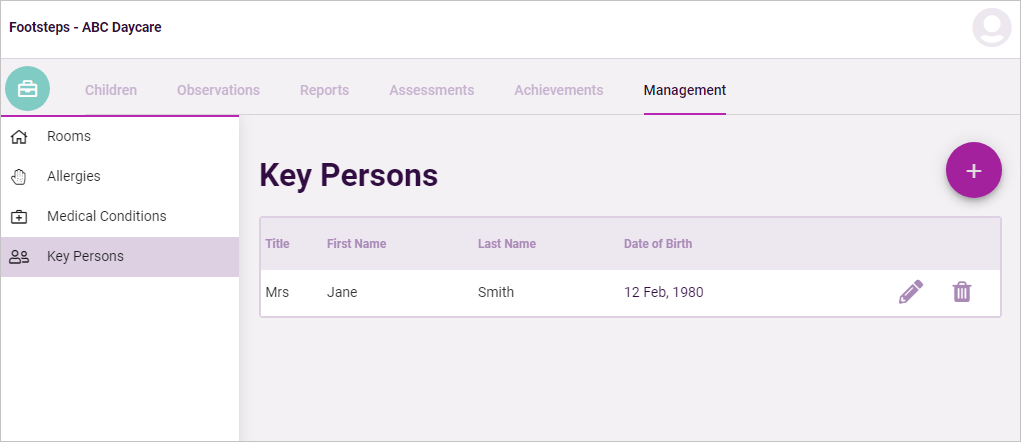Image resolution: width=1021 pixels, height=442 pixels.
Task: Sort by the Date of Birth header
Action: 658,244
